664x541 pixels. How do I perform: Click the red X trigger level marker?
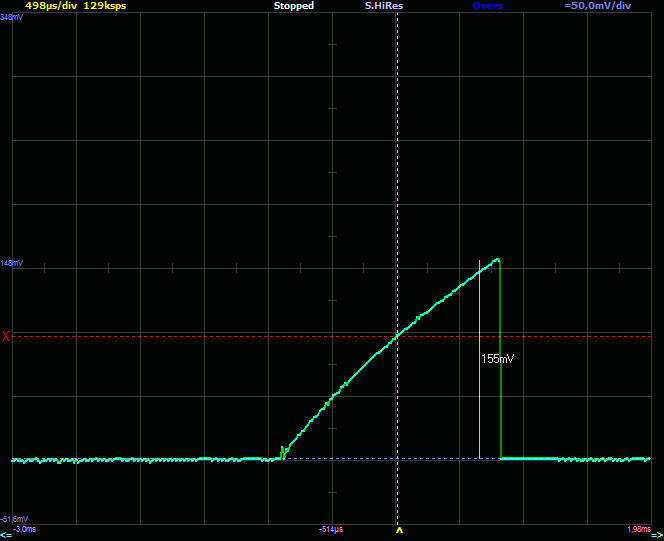coord(6,336)
